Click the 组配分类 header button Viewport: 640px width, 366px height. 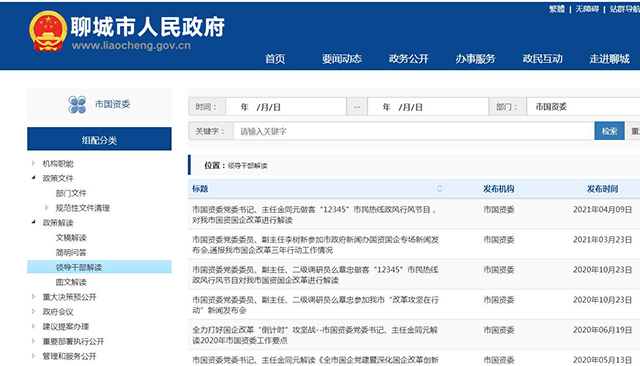click(99, 140)
